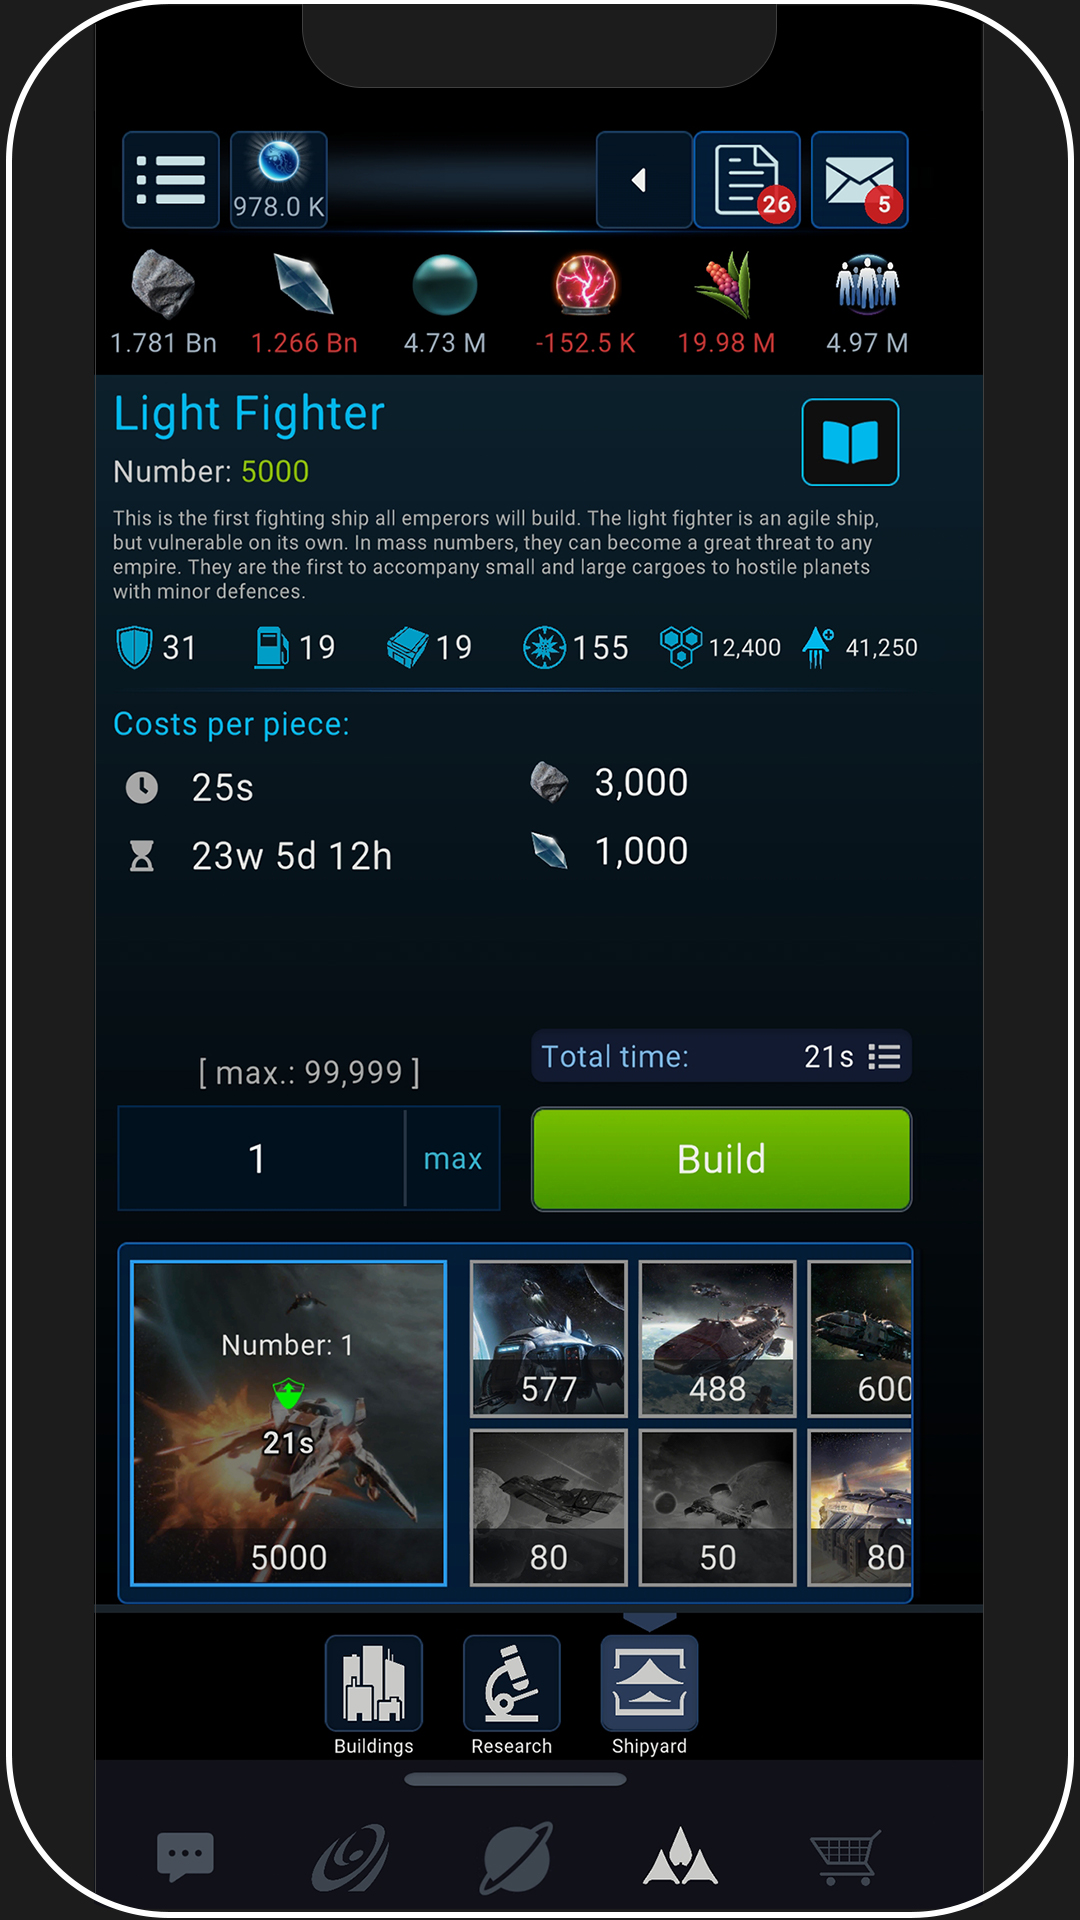Tap the chat bubble icon in bottom bar
This screenshot has width=1080, height=1920.
[185, 1857]
